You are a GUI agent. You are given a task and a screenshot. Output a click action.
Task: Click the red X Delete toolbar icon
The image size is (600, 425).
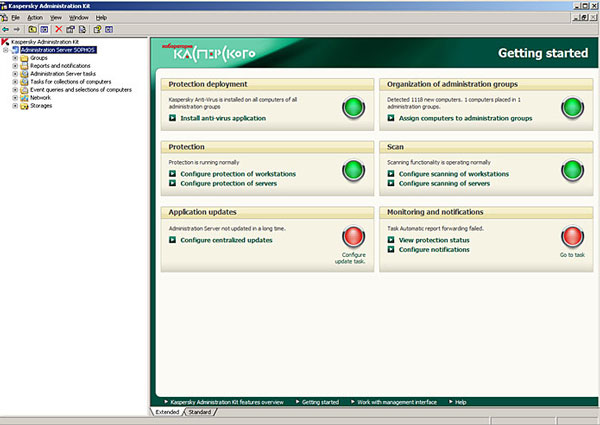point(59,29)
